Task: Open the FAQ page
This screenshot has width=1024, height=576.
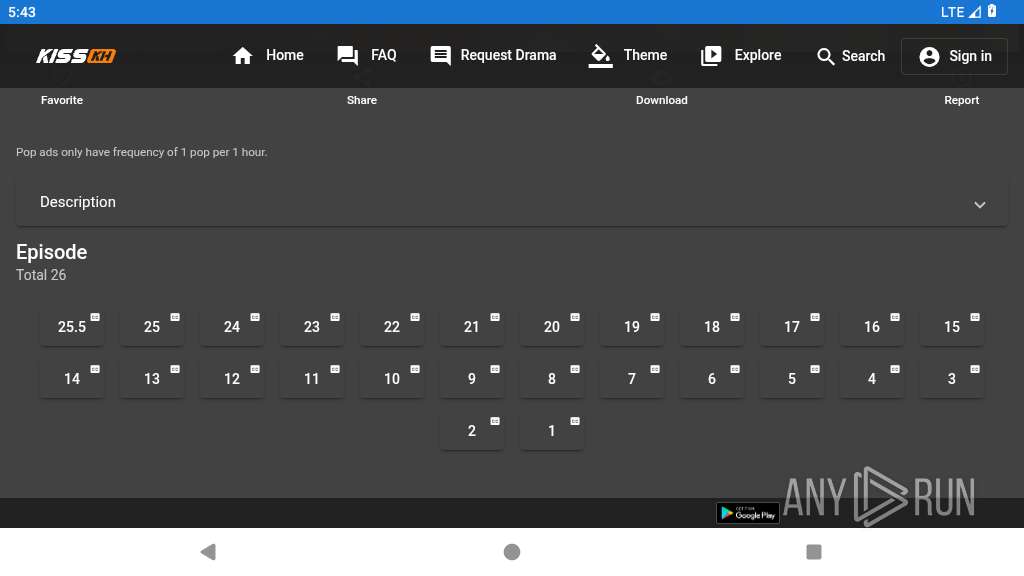Action: pos(366,56)
